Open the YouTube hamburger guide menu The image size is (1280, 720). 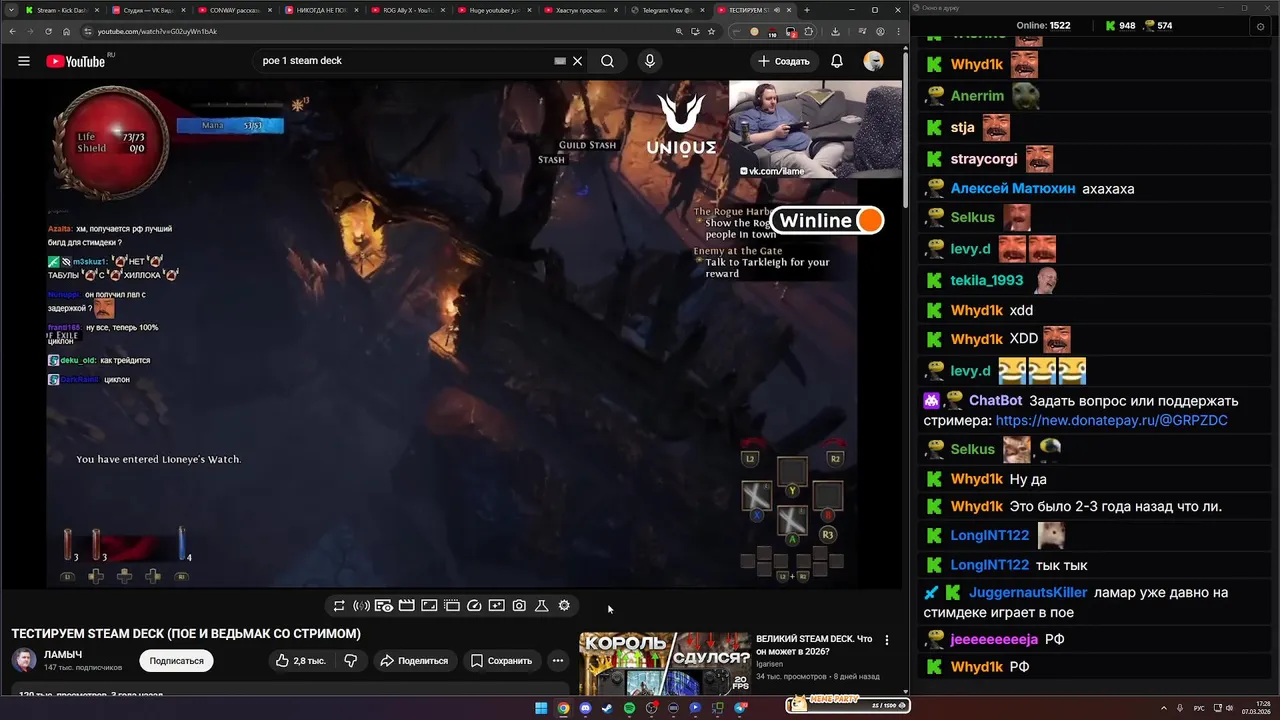click(x=23, y=61)
